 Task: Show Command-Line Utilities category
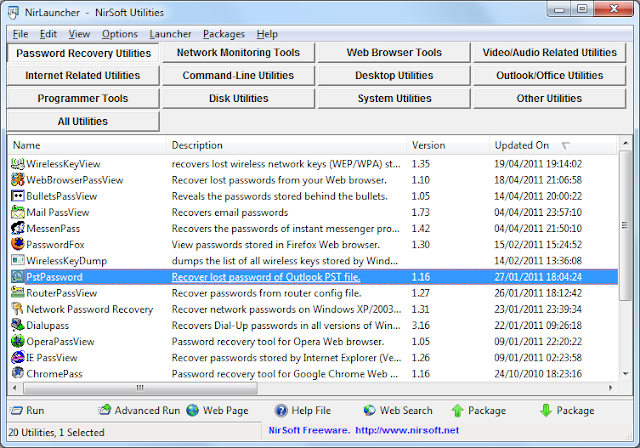pyautogui.click(x=238, y=75)
